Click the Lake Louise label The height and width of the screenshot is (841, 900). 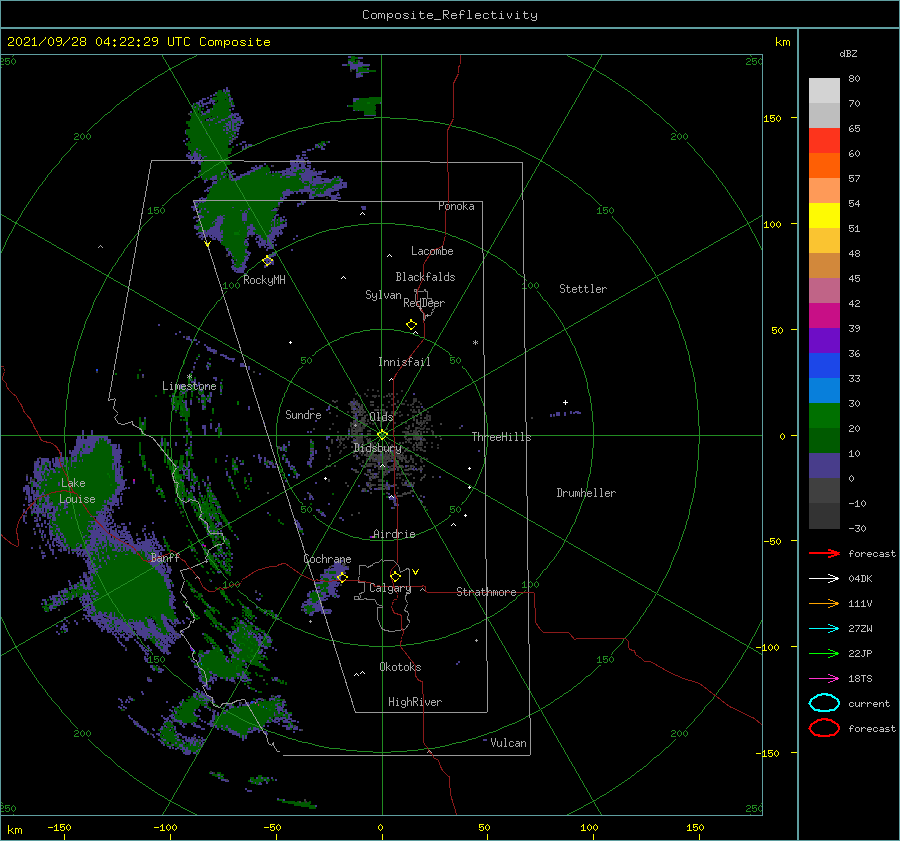[x=77, y=491]
